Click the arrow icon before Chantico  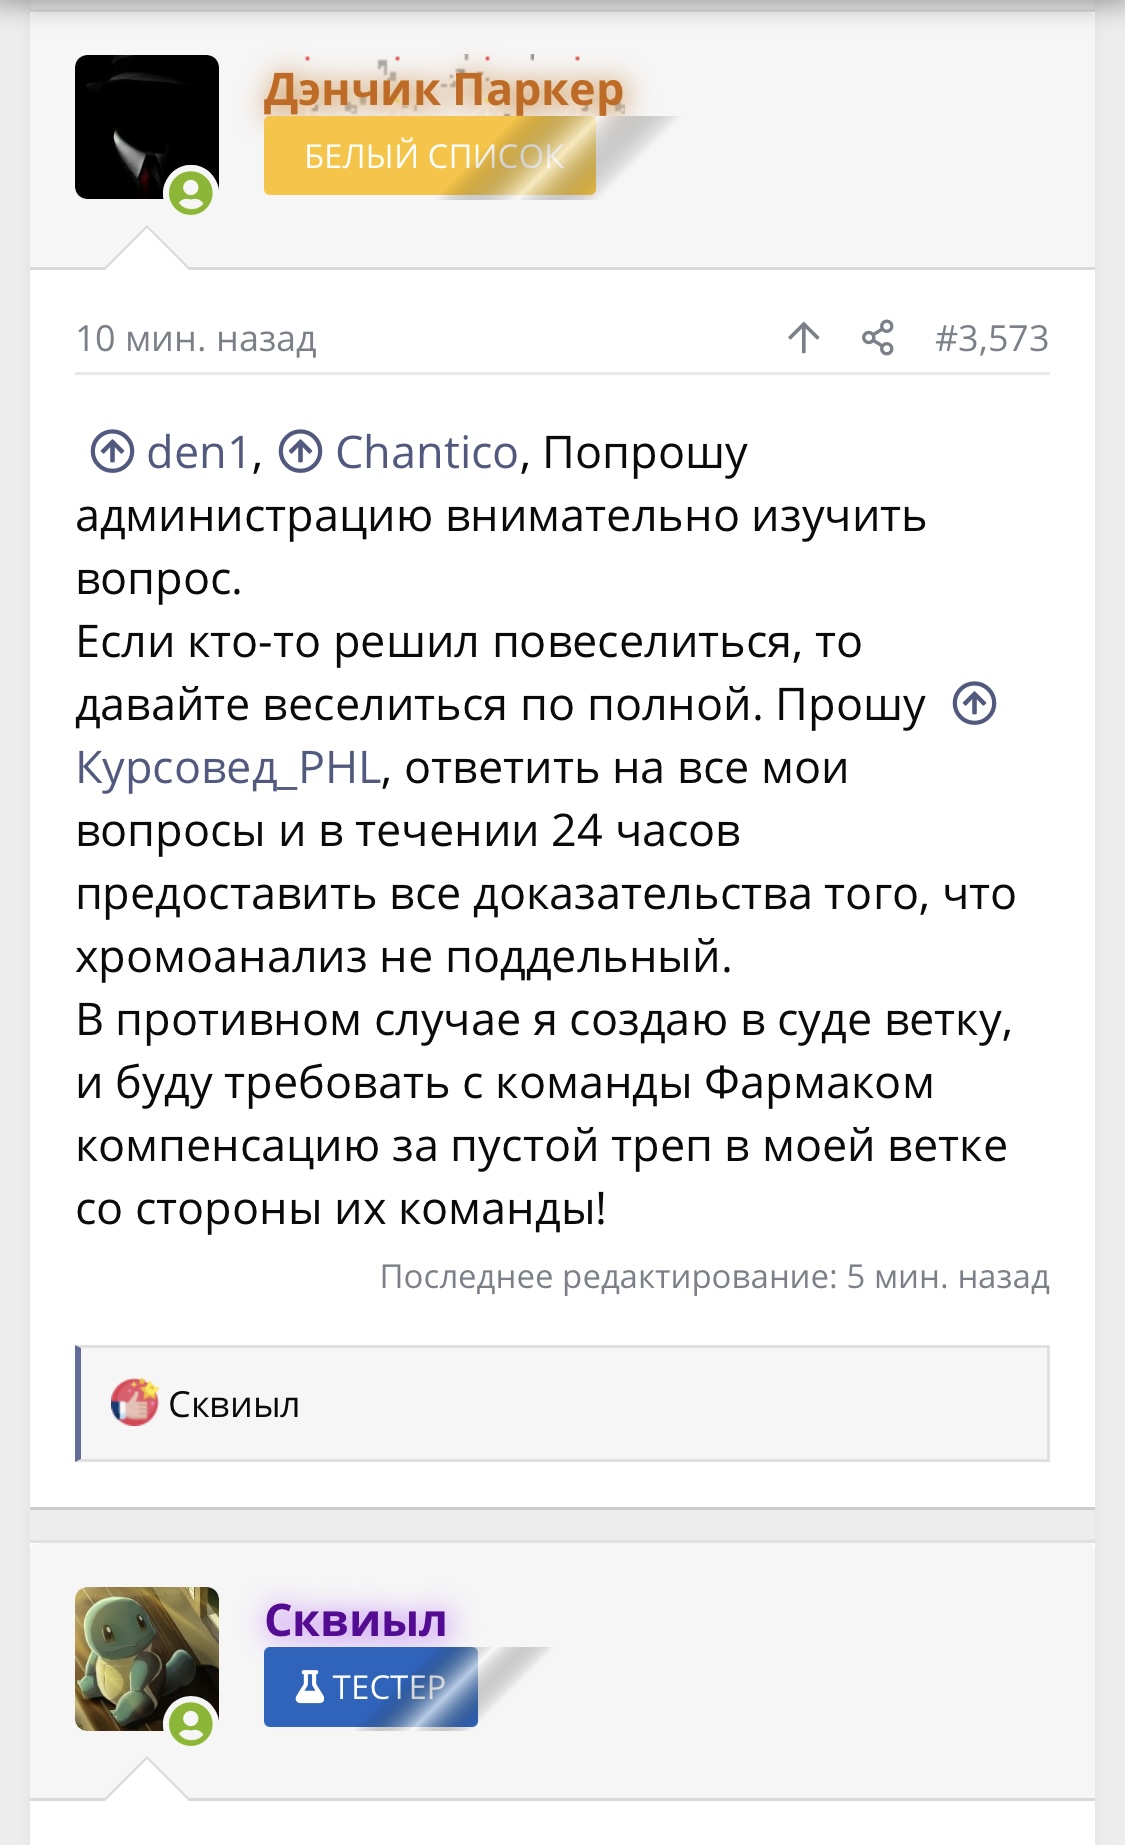300,452
